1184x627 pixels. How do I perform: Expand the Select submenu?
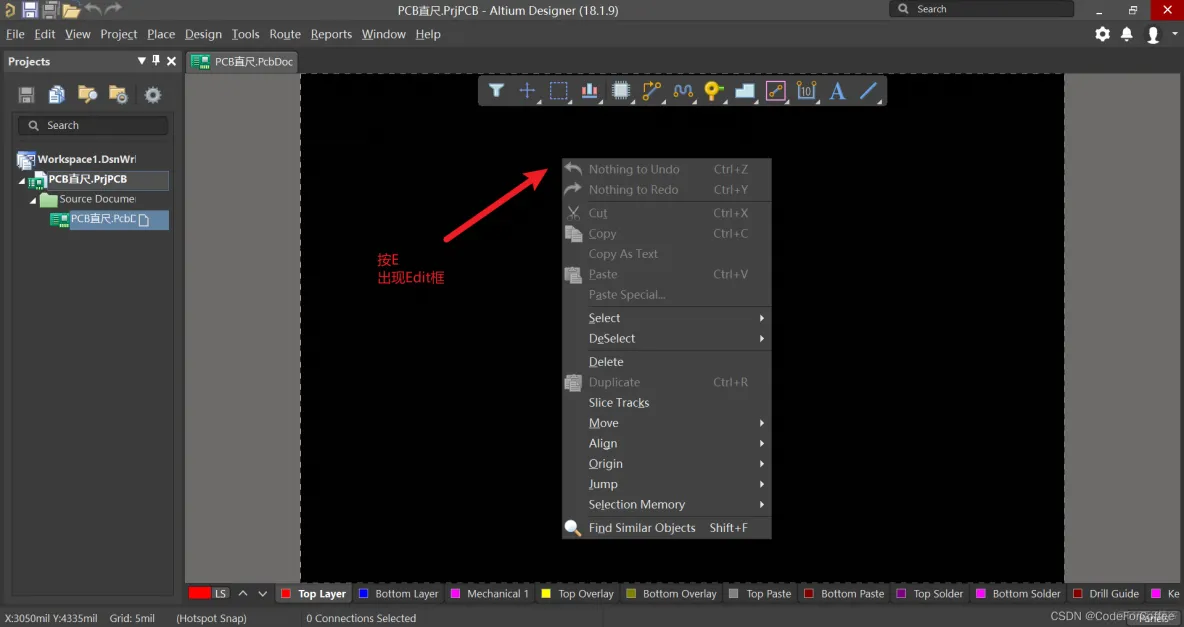667,318
